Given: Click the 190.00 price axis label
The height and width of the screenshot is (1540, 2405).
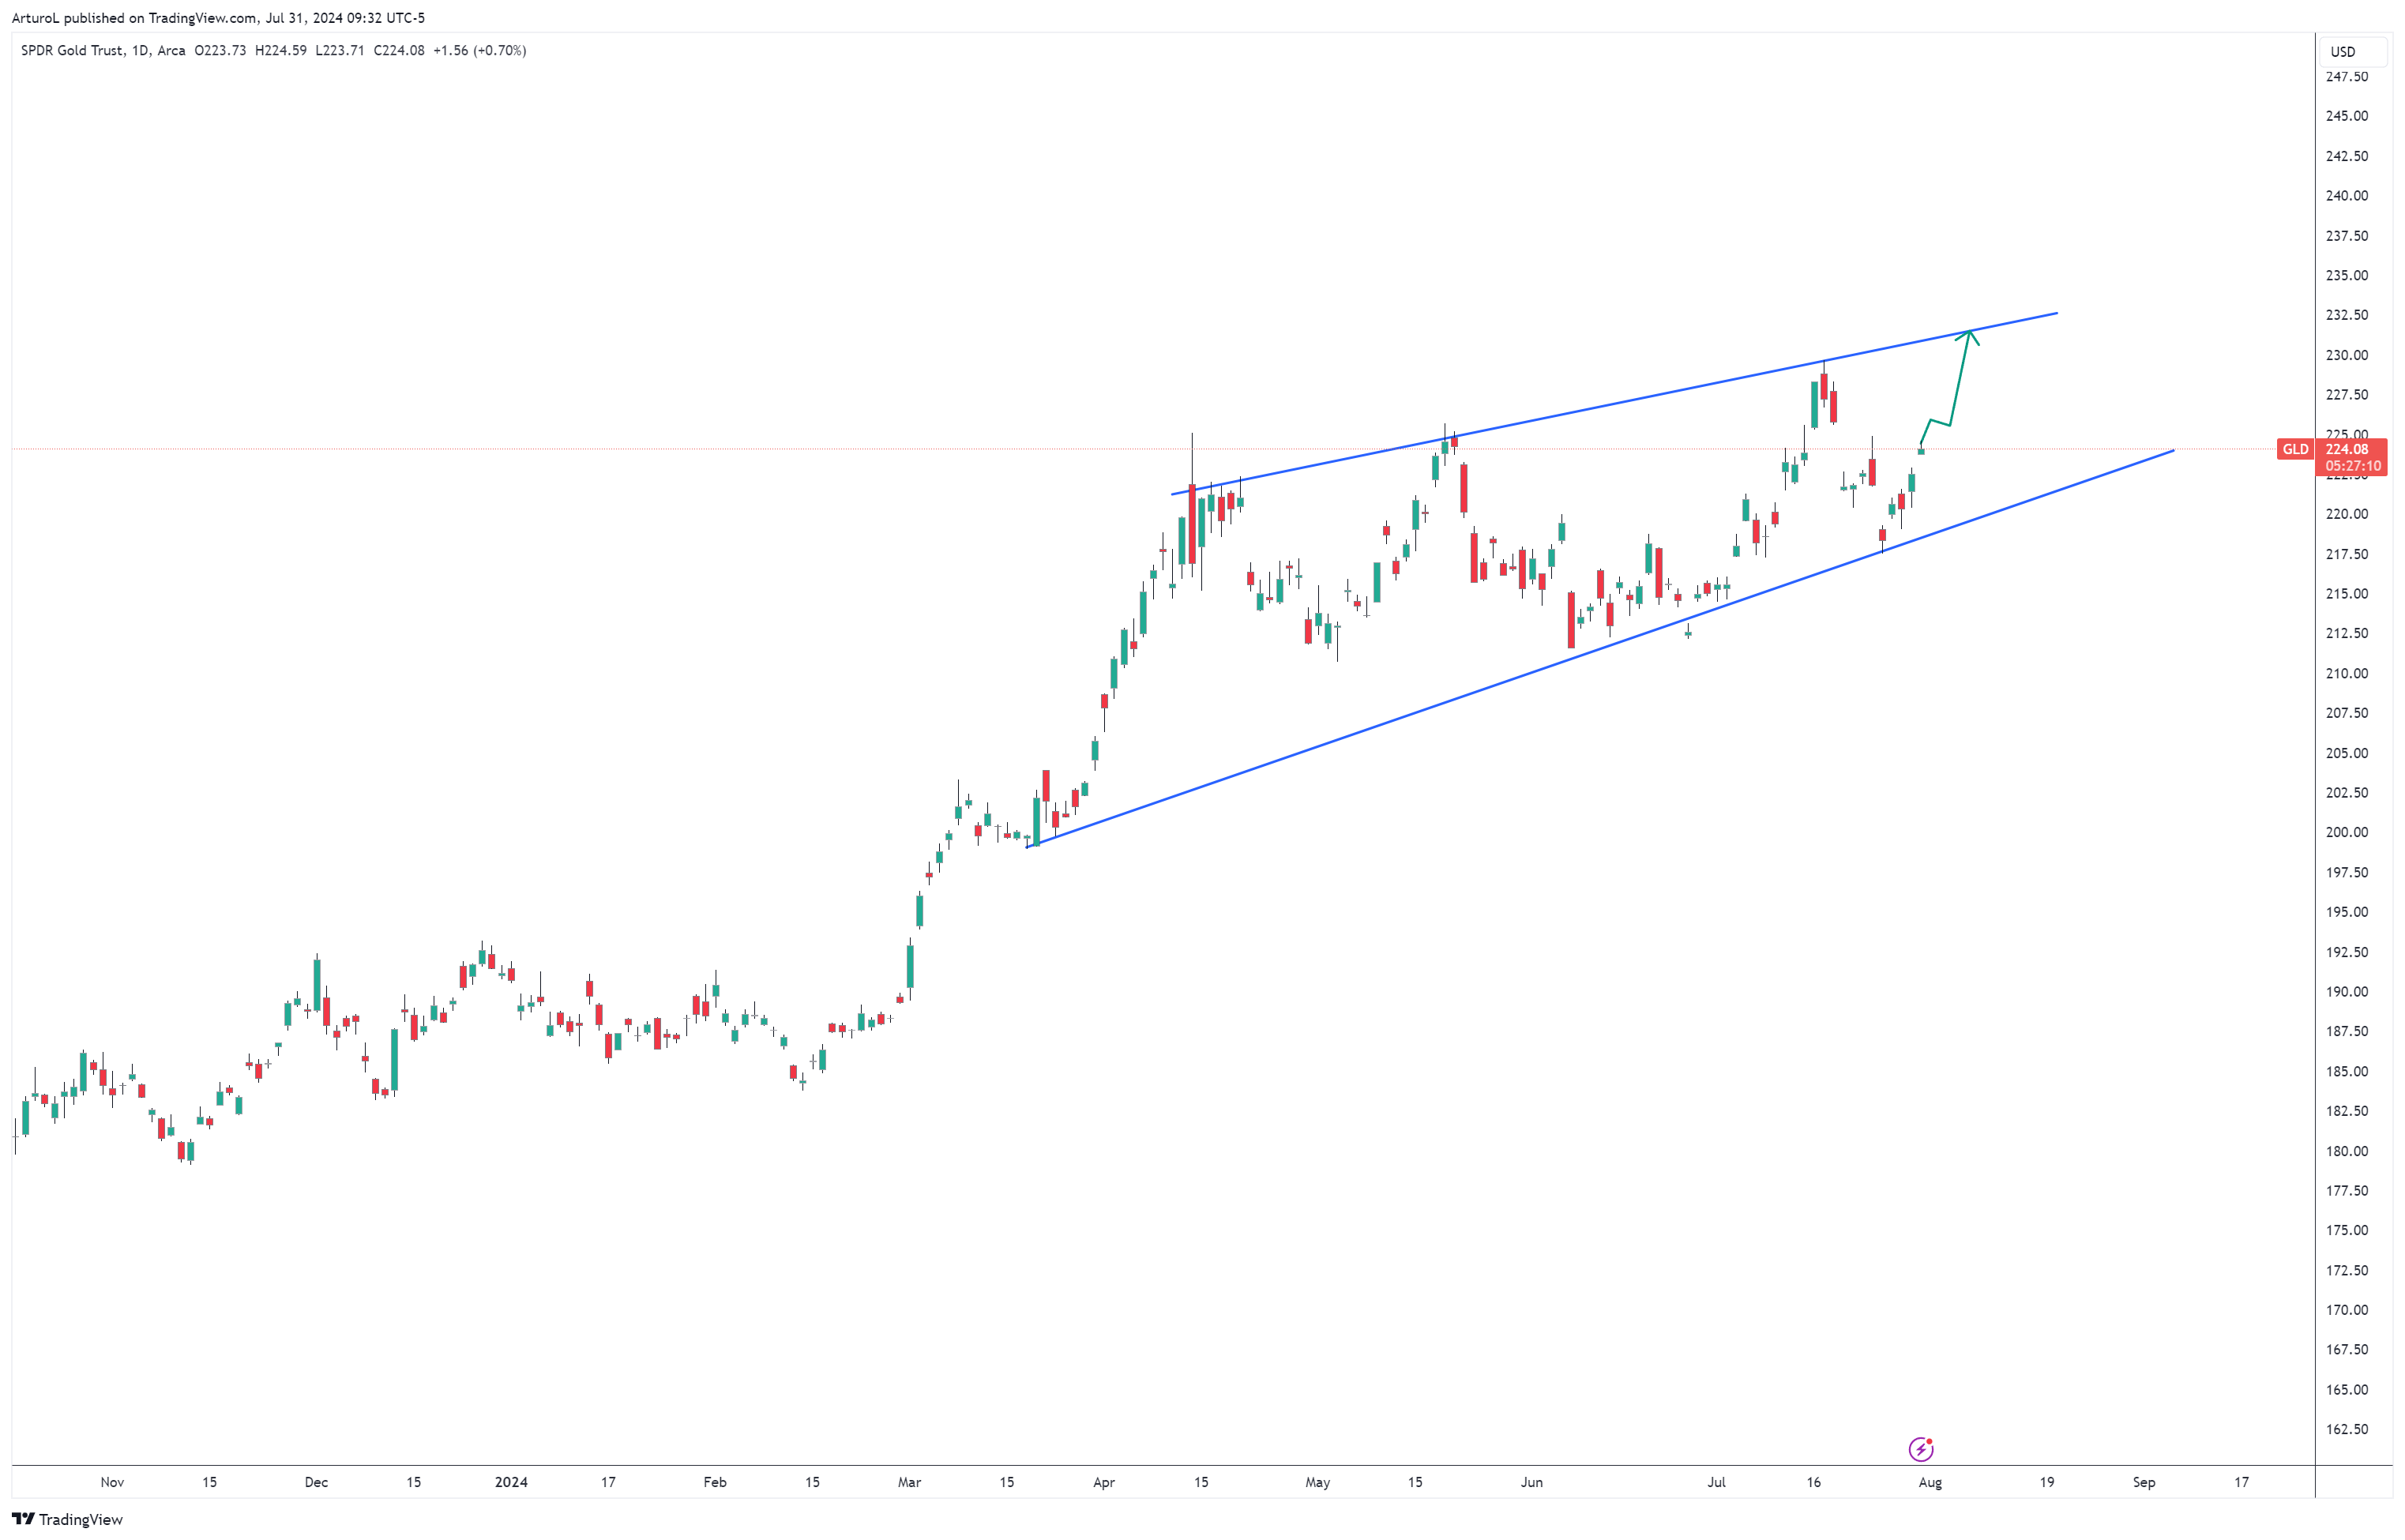Looking at the screenshot, I should coord(2346,992).
